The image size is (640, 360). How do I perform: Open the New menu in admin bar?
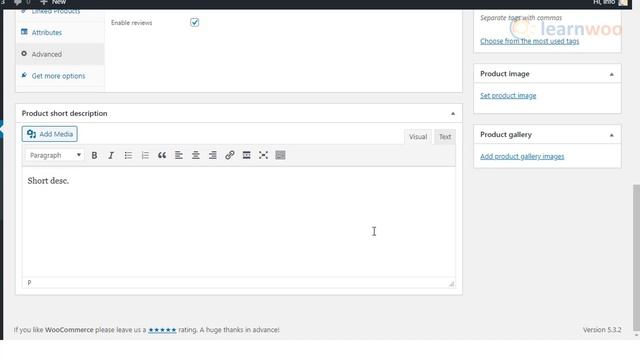point(53,2)
